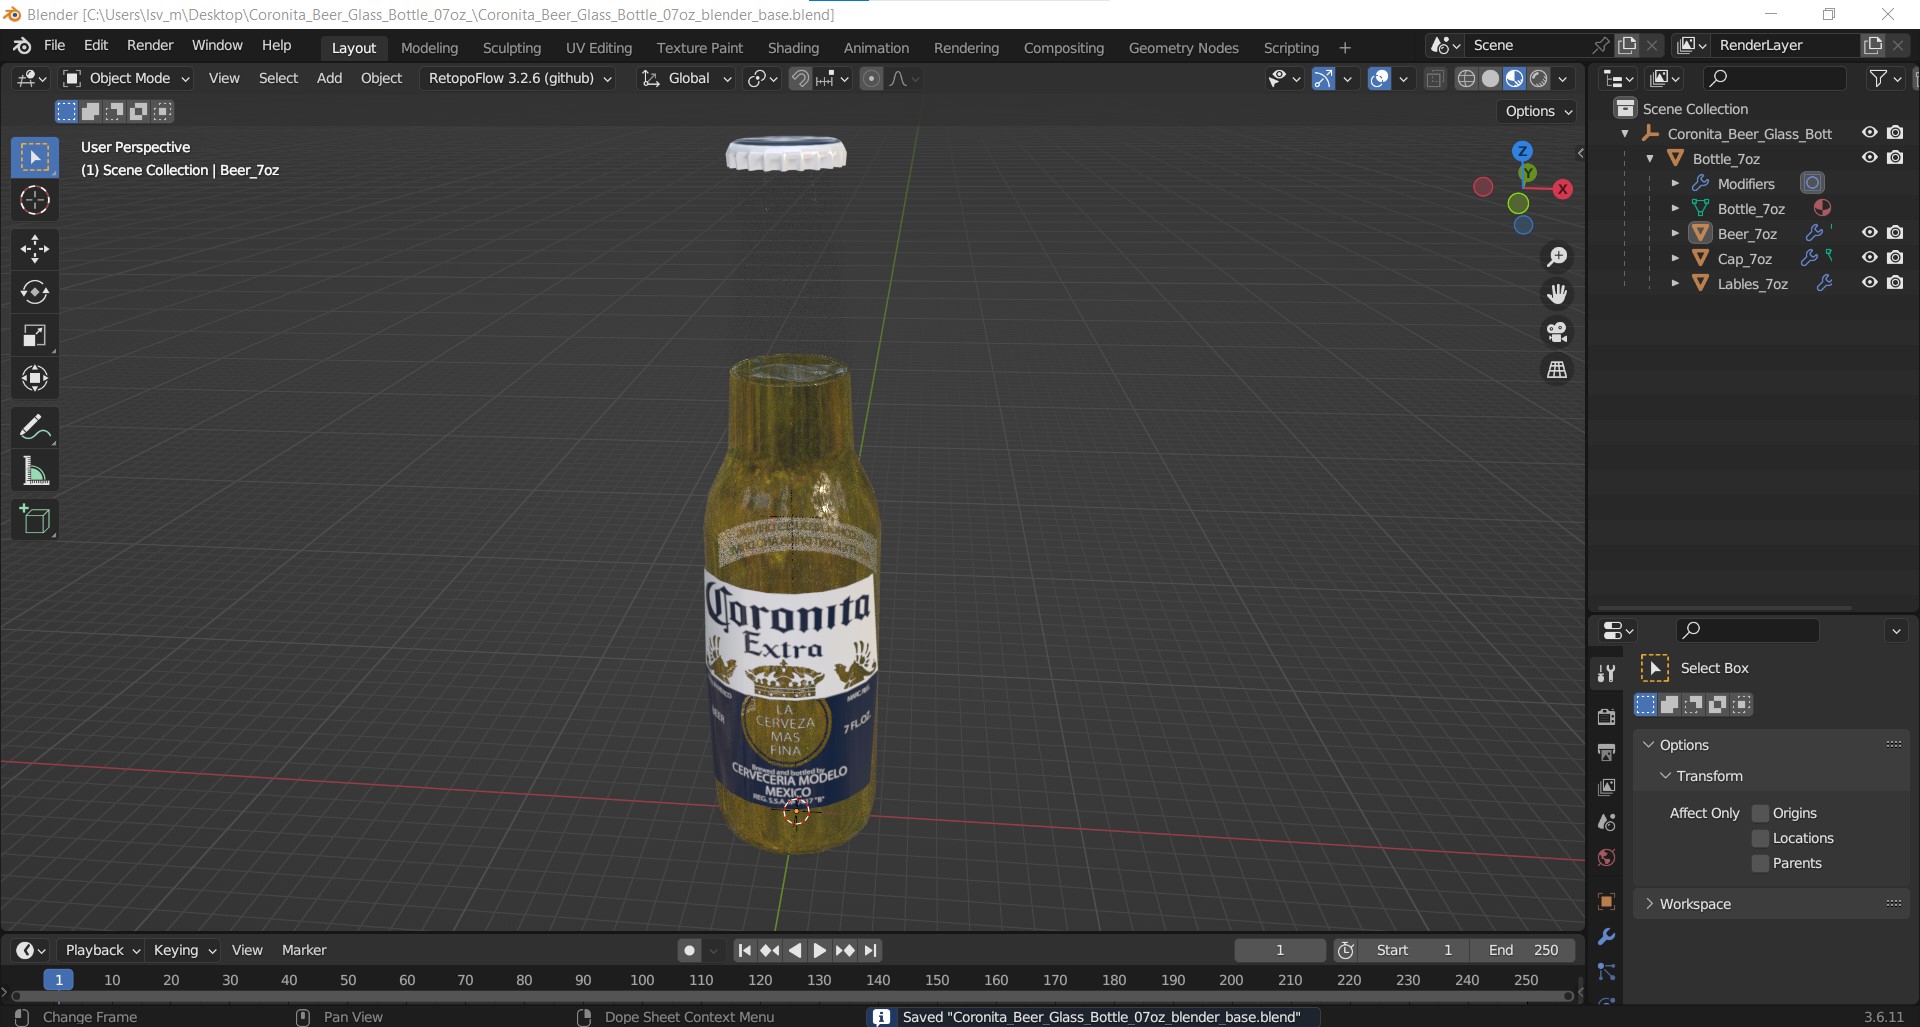Open the View Layer properties tab
Screen dimensions: 1920x1027
[1606, 787]
